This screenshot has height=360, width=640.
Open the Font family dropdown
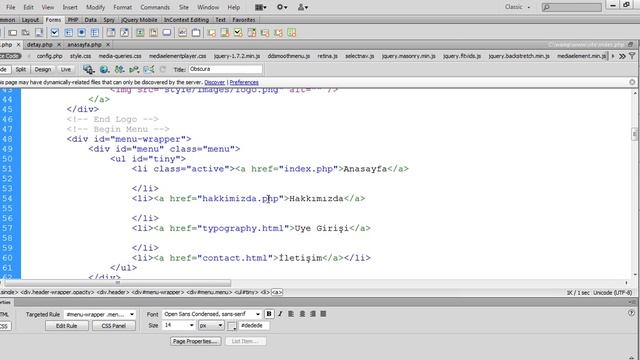click(258, 314)
